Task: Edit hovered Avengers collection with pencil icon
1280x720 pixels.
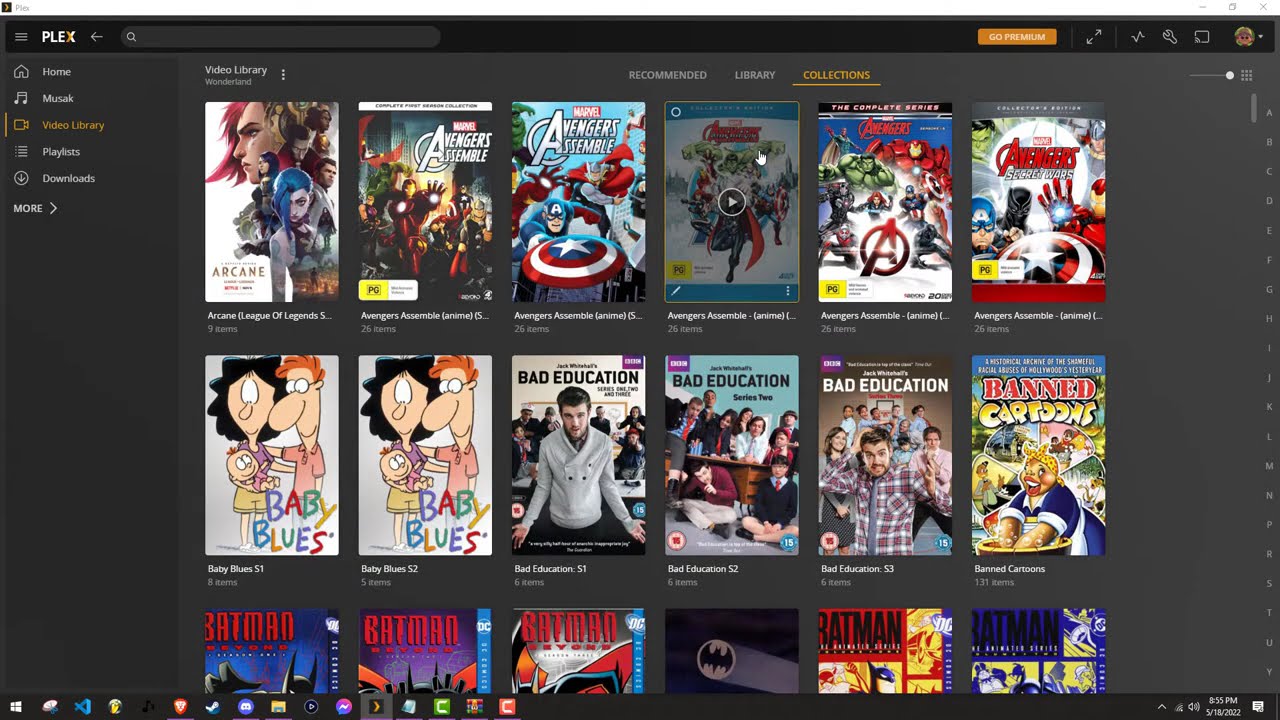Action: pos(676,291)
